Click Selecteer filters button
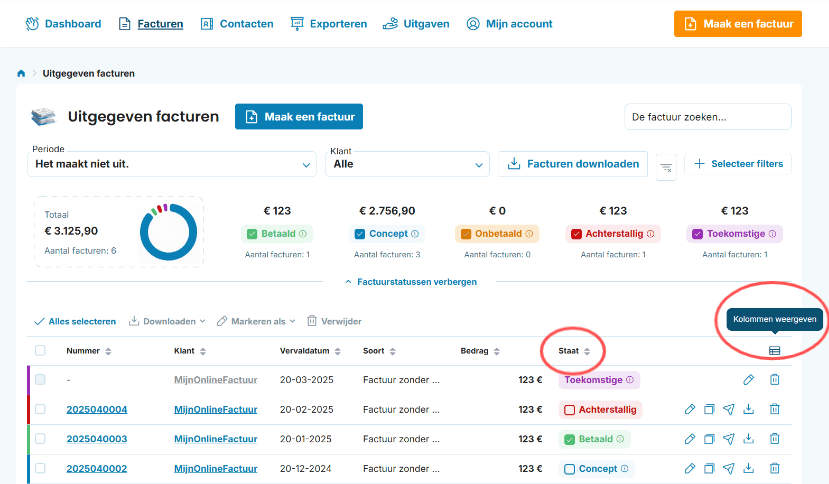The width and height of the screenshot is (829, 484). (x=738, y=164)
